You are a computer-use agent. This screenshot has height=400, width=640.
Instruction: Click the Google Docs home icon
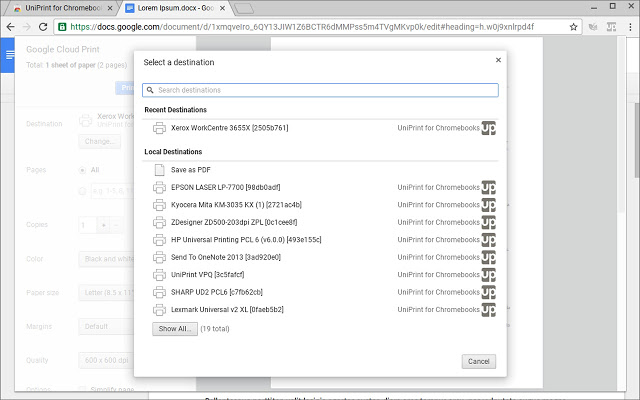[x=9, y=55]
